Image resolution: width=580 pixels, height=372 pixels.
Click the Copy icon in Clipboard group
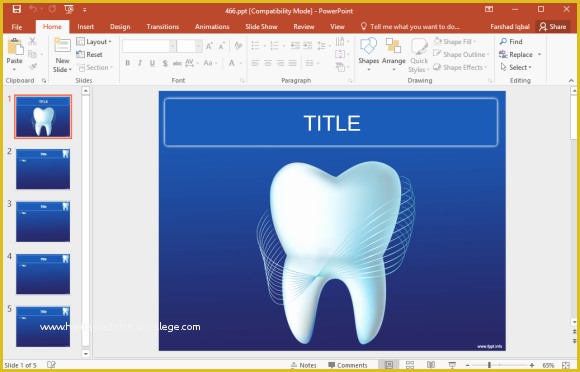click(33, 54)
